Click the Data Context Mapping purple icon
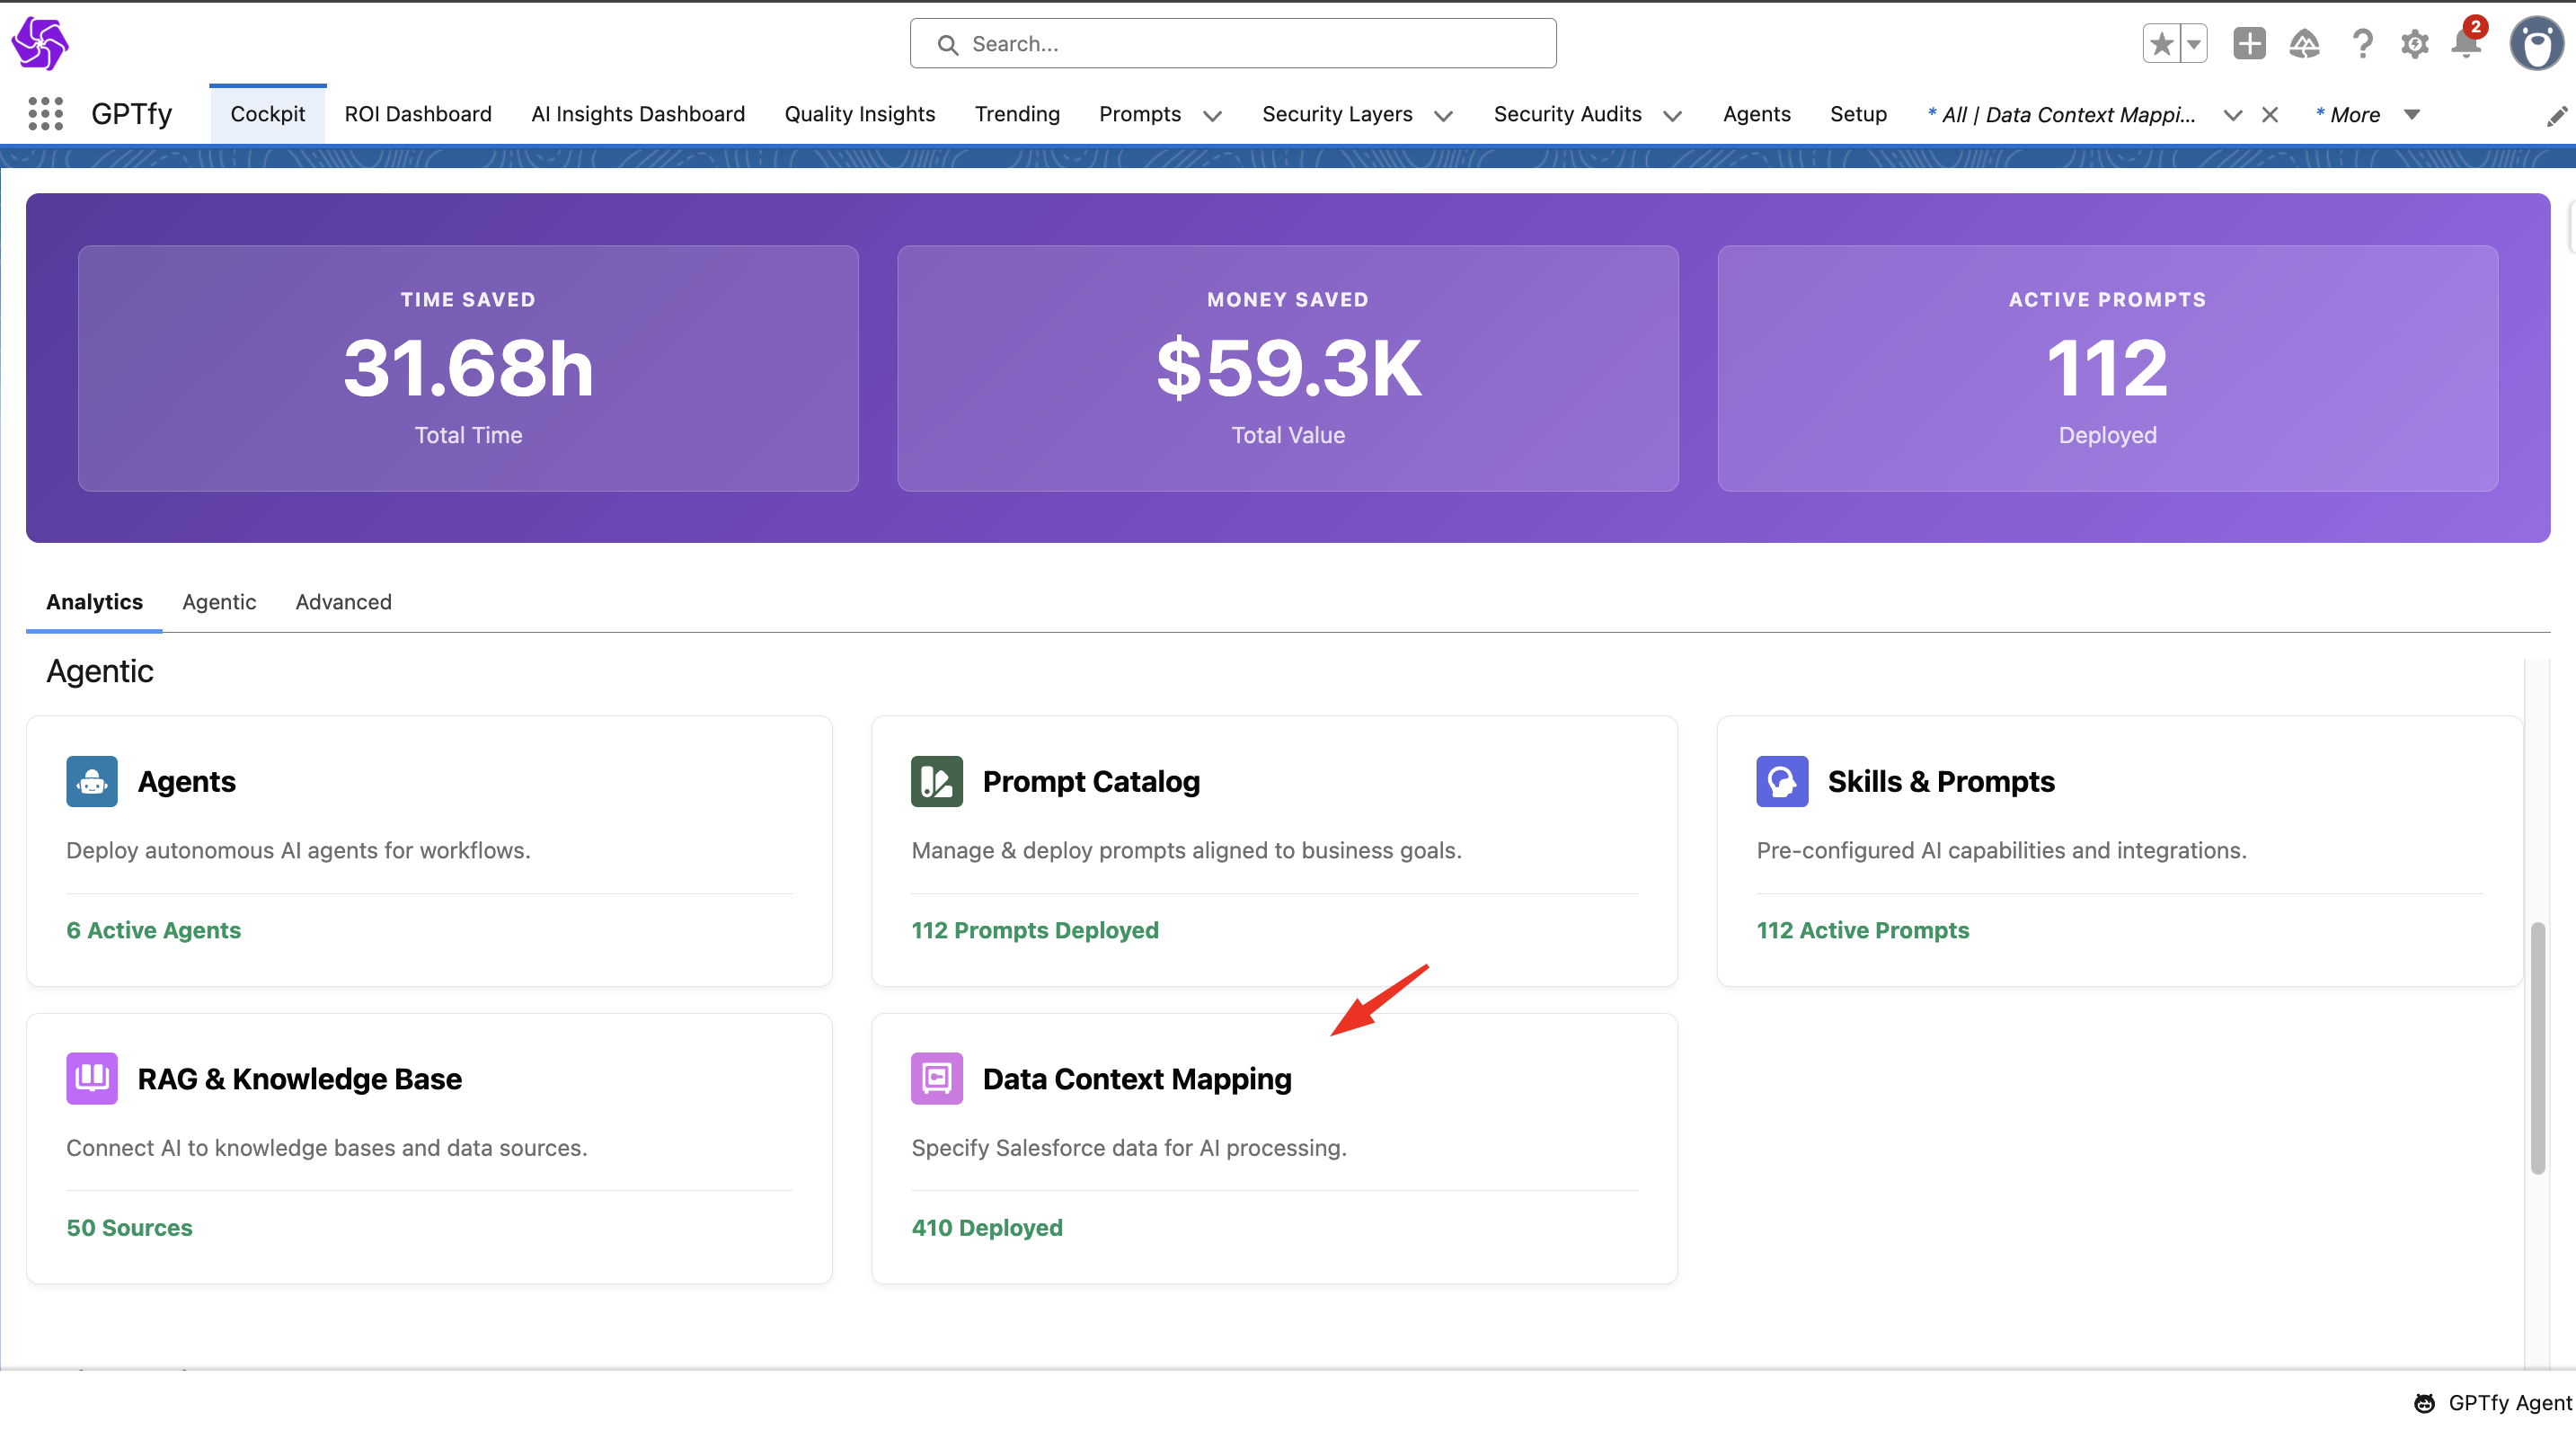 [936, 1078]
